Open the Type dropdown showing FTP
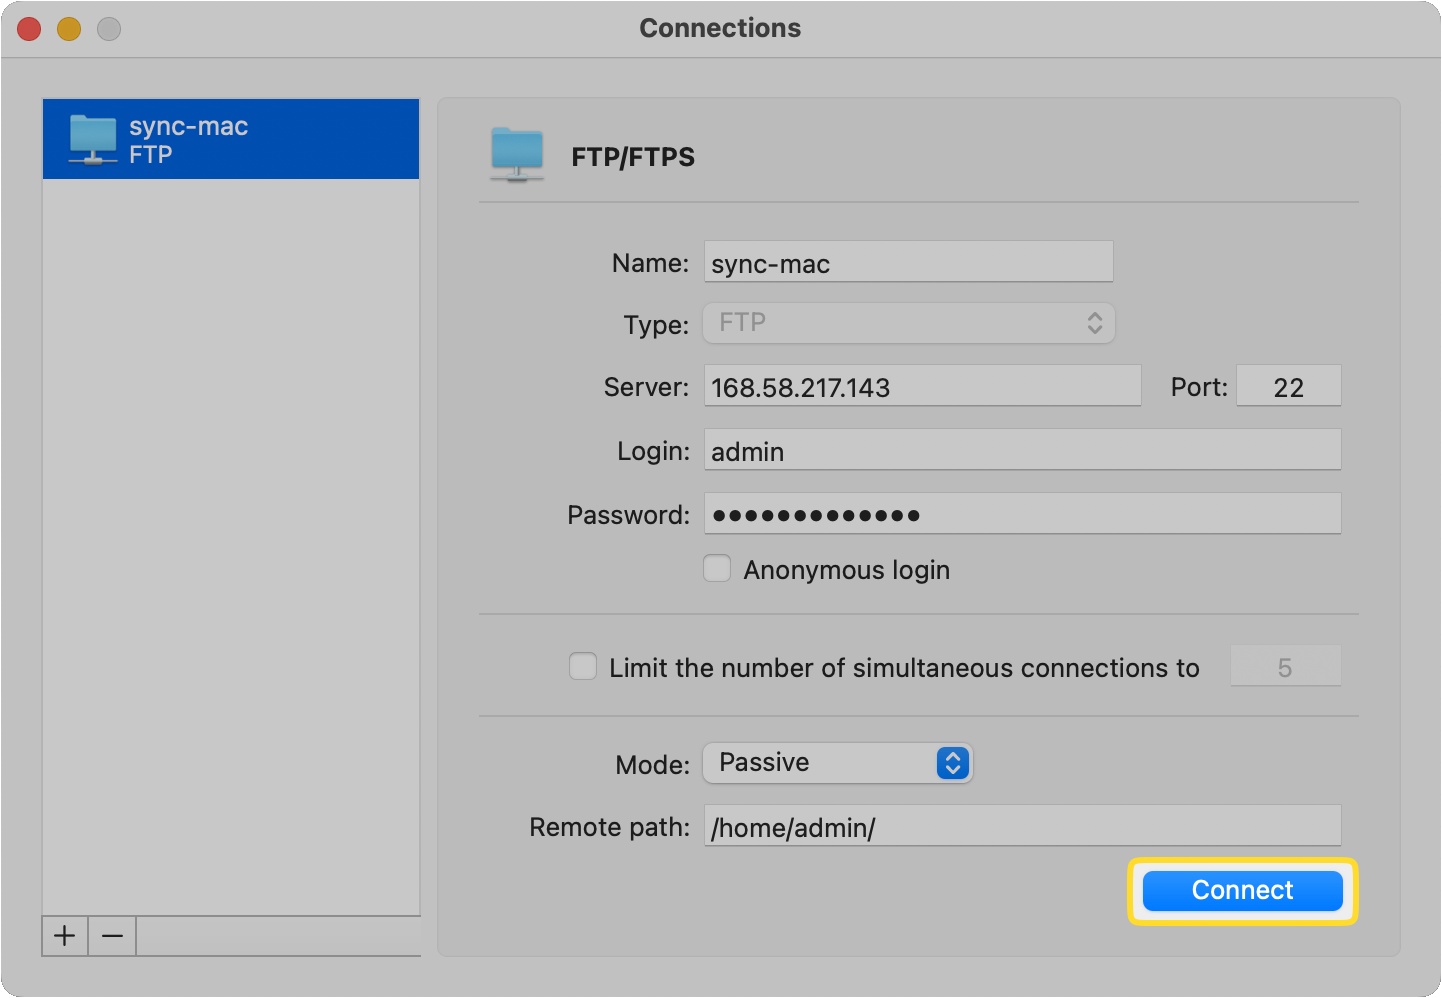This screenshot has height=998, width=1442. point(908,323)
